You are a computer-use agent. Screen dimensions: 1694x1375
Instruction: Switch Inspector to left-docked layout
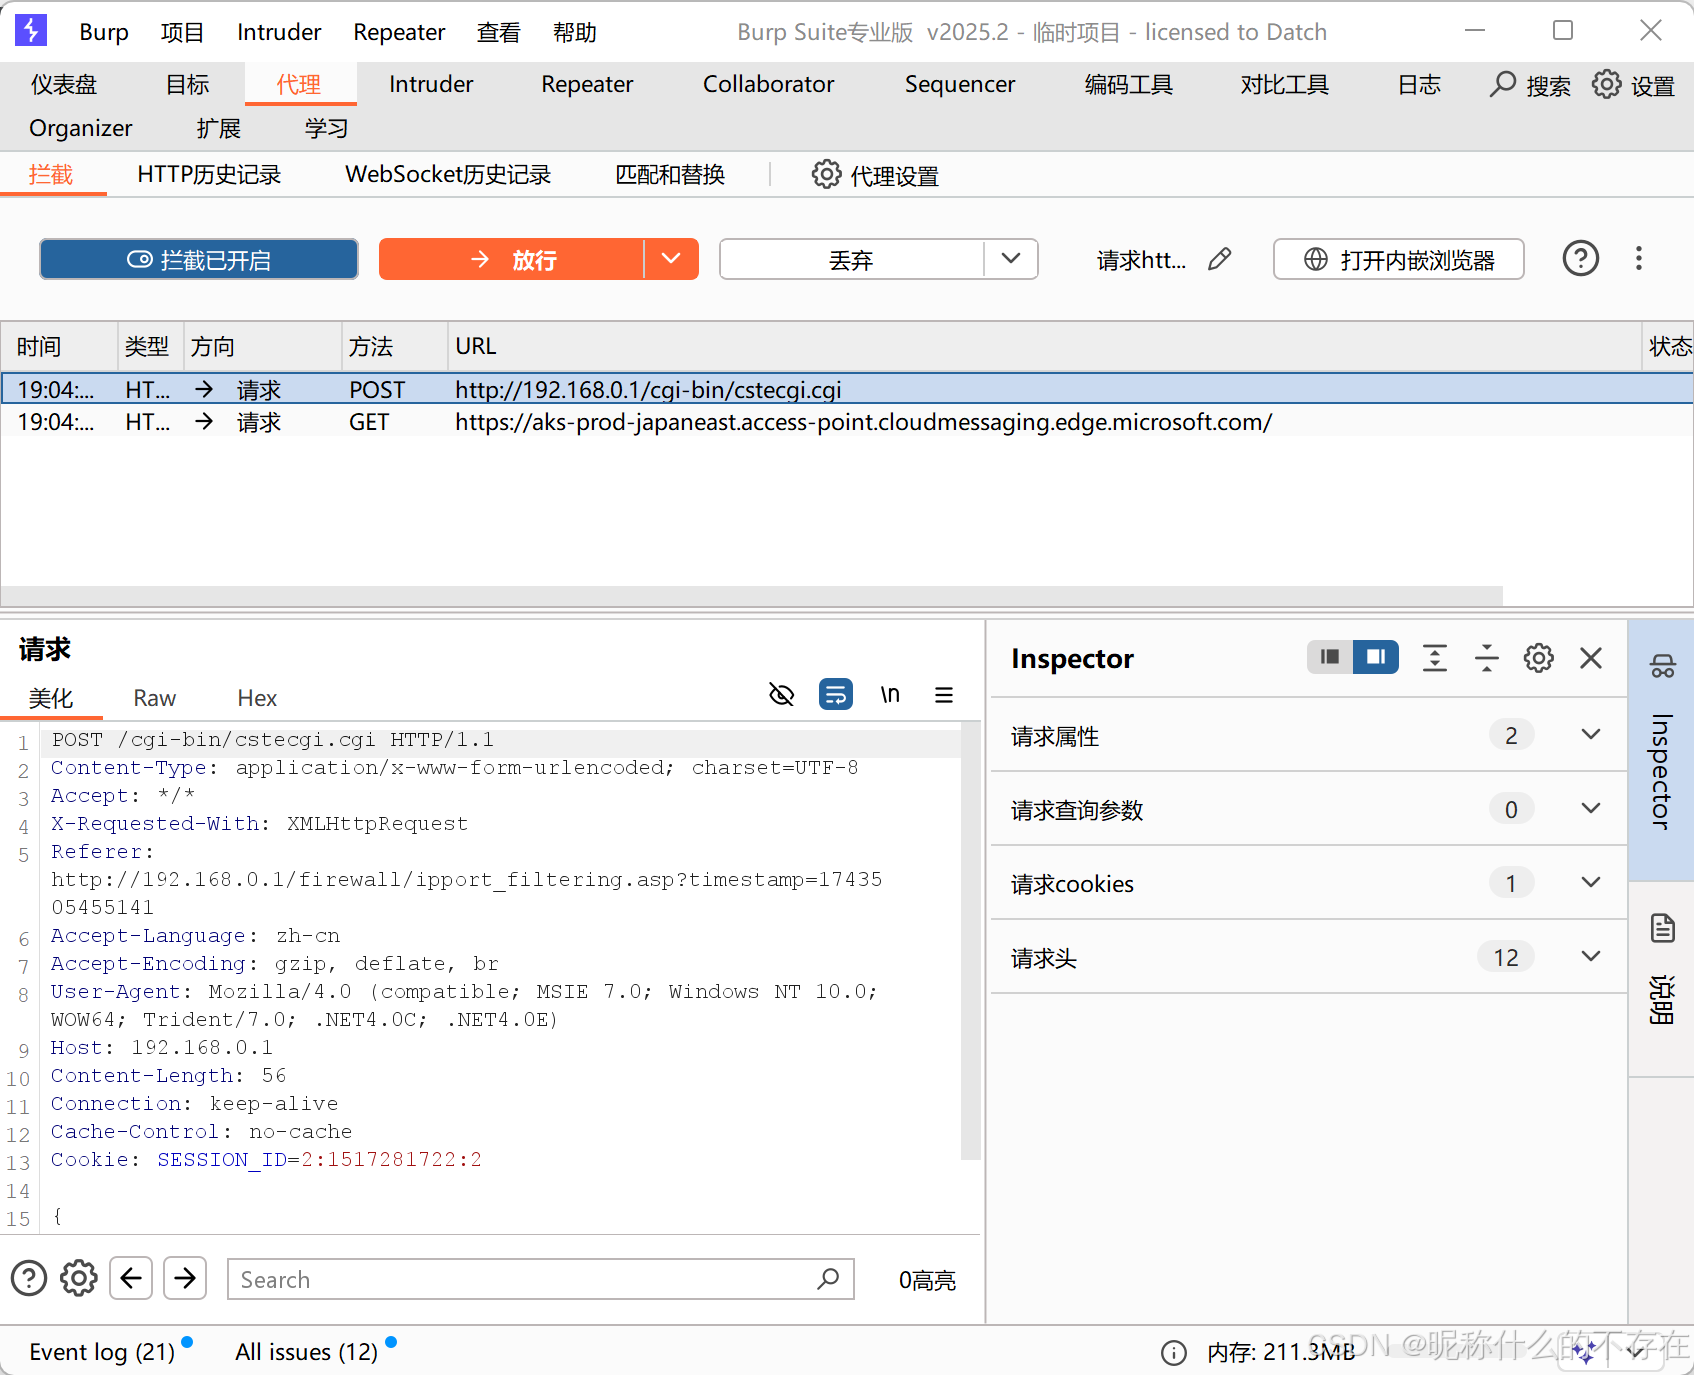pos(1329,657)
